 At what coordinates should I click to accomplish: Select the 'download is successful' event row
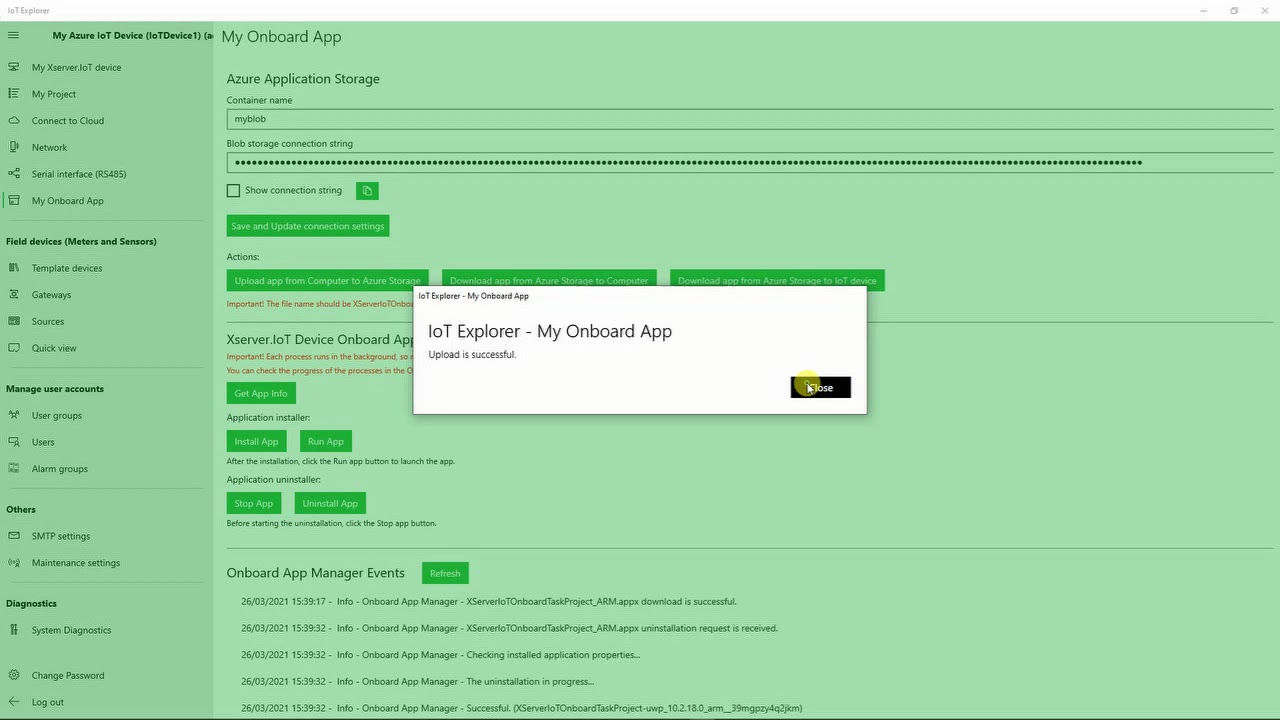pyautogui.click(x=489, y=602)
